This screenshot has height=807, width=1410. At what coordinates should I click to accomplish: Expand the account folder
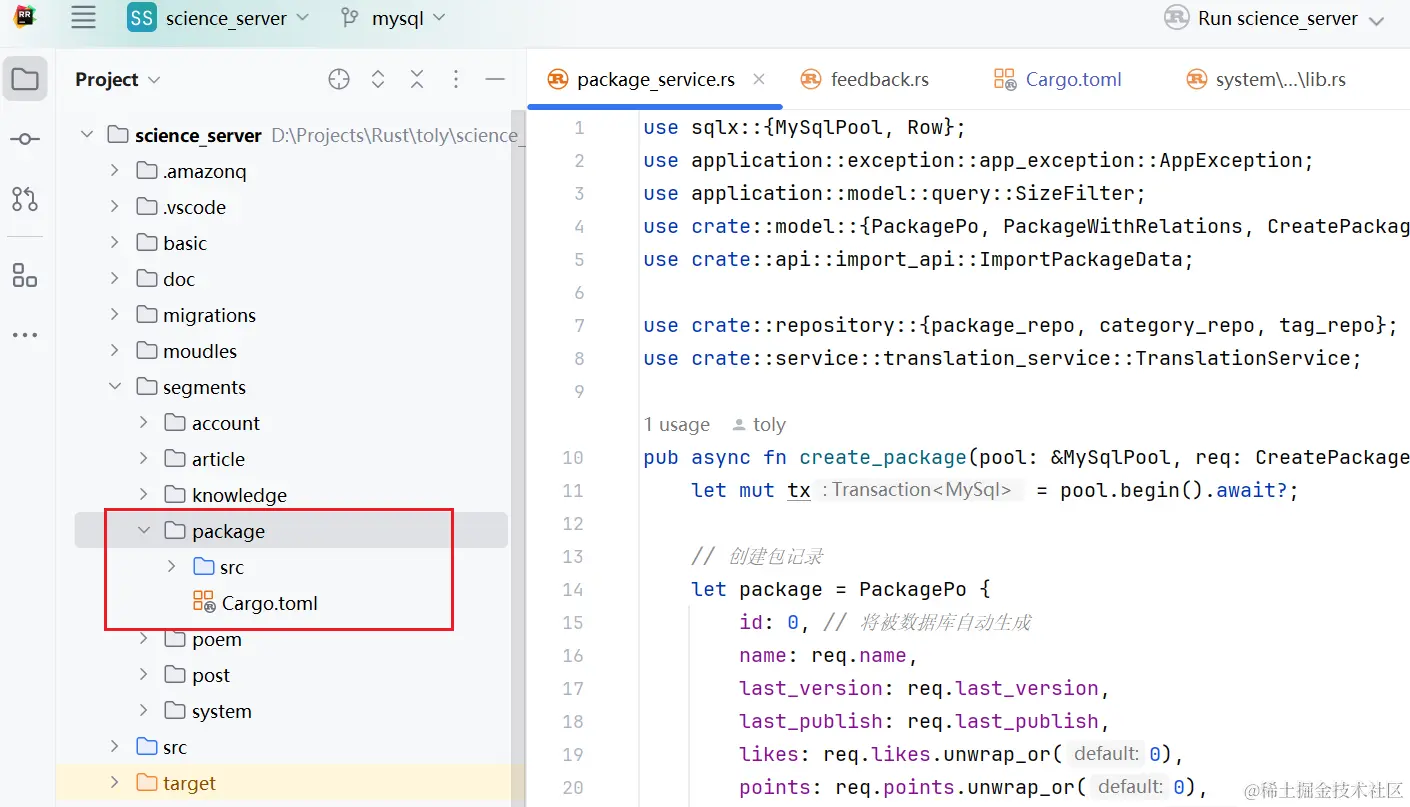click(x=144, y=423)
